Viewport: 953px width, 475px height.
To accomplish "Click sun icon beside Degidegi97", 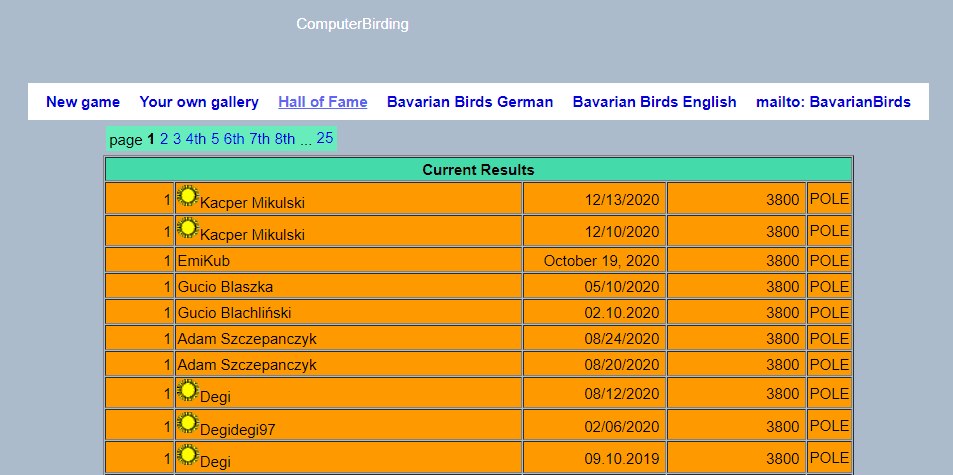I will (188, 422).
